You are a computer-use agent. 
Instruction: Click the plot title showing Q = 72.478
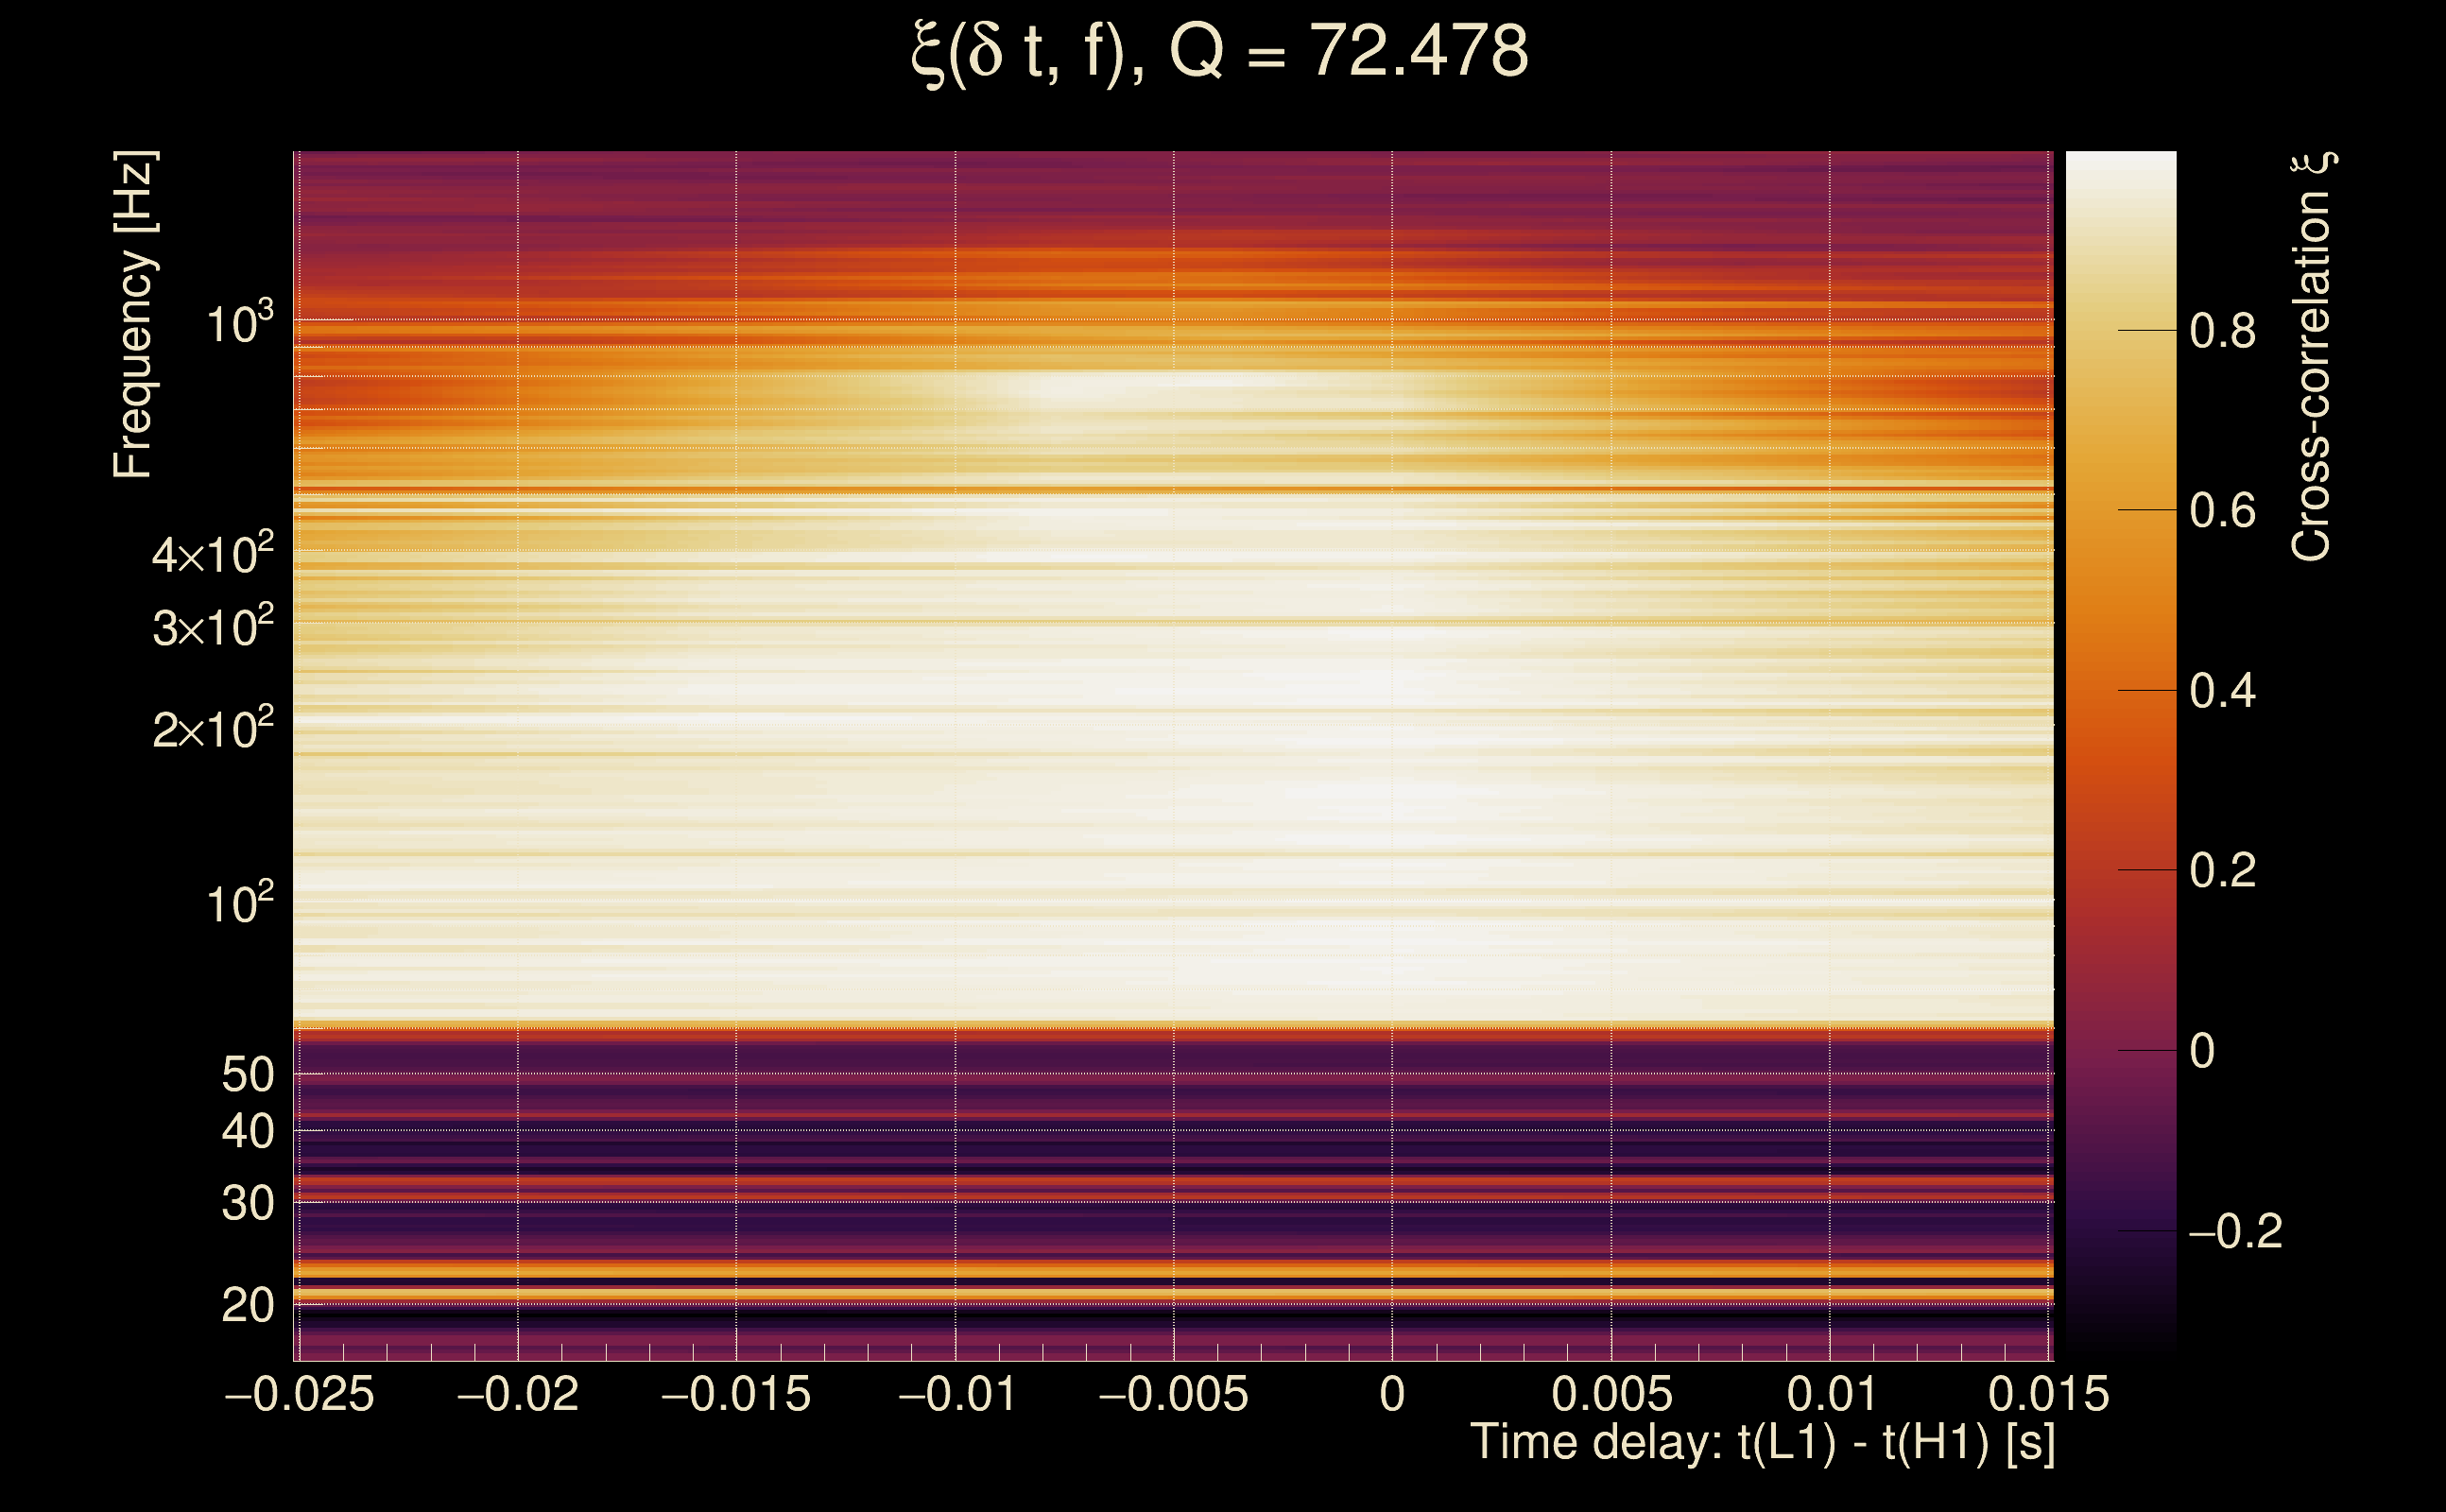(x=1220, y=52)
